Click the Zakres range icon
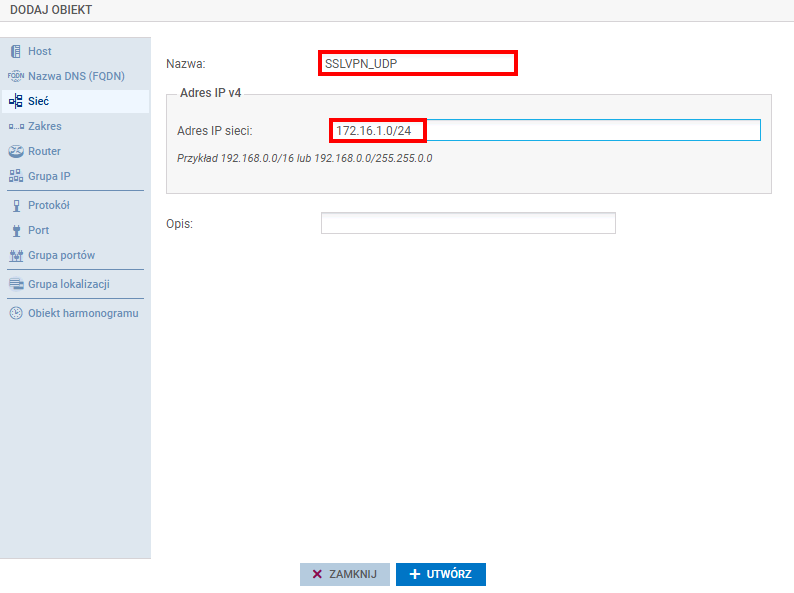 pos(16,126)
